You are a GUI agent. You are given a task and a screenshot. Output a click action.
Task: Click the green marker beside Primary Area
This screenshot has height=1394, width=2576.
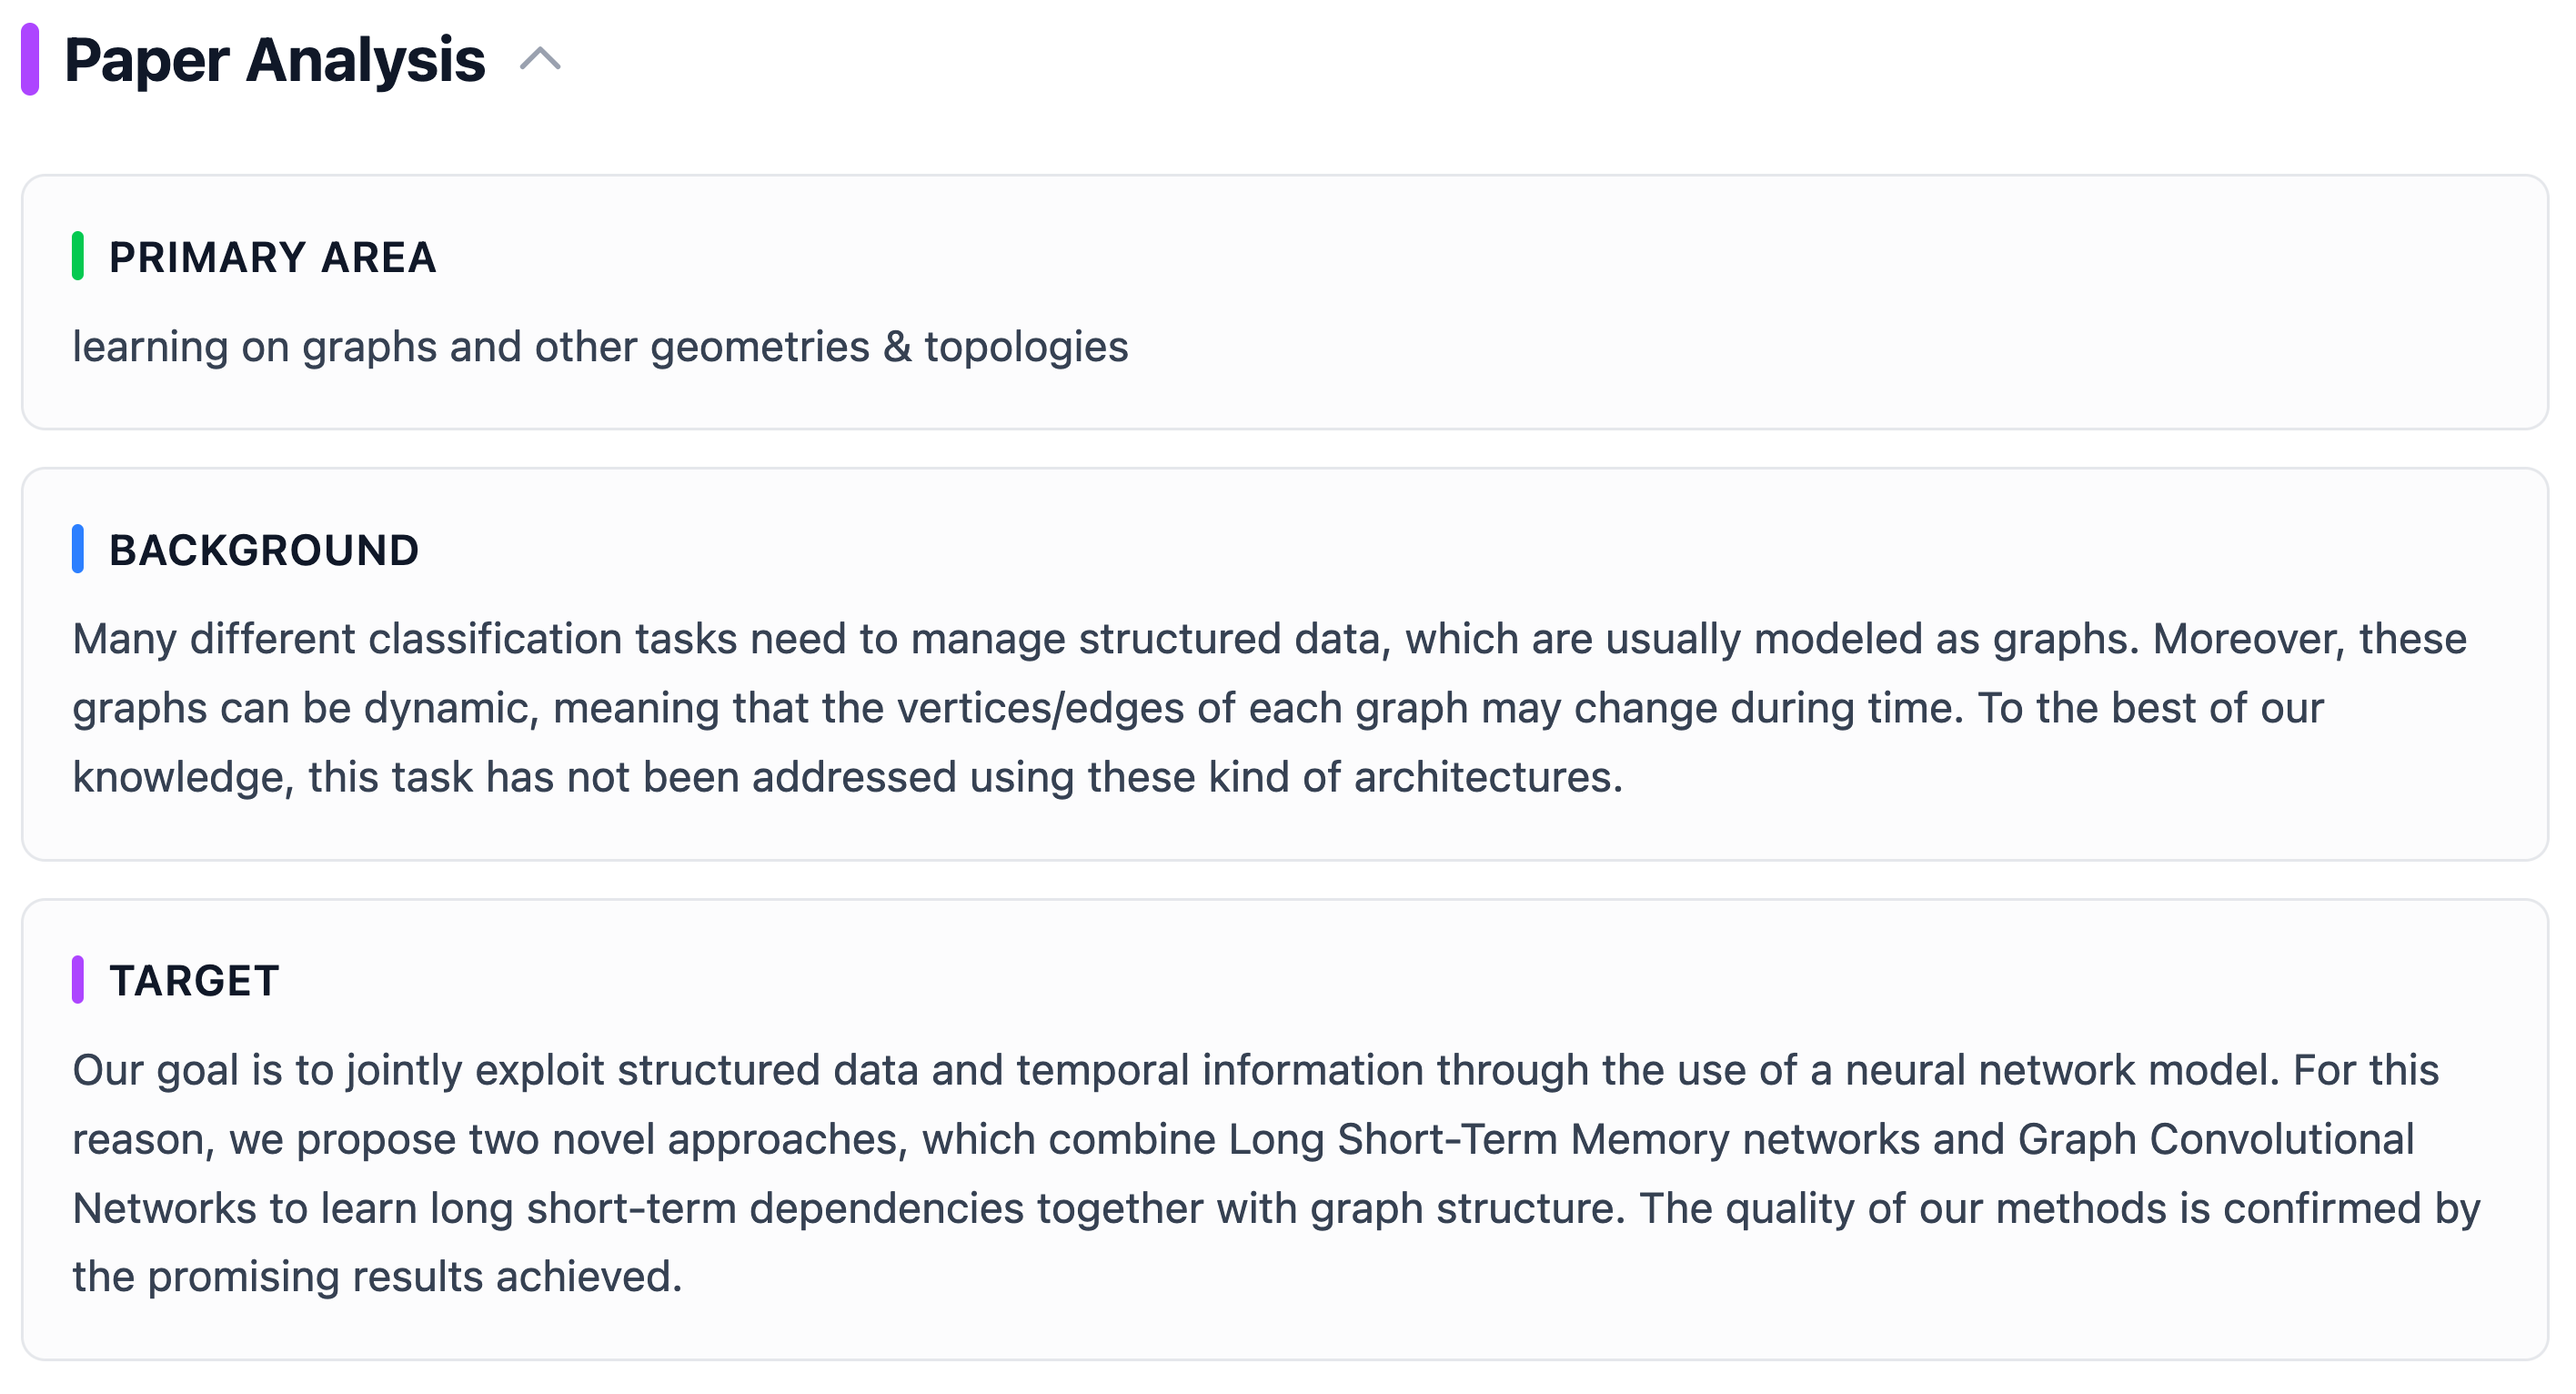[78, 256]
